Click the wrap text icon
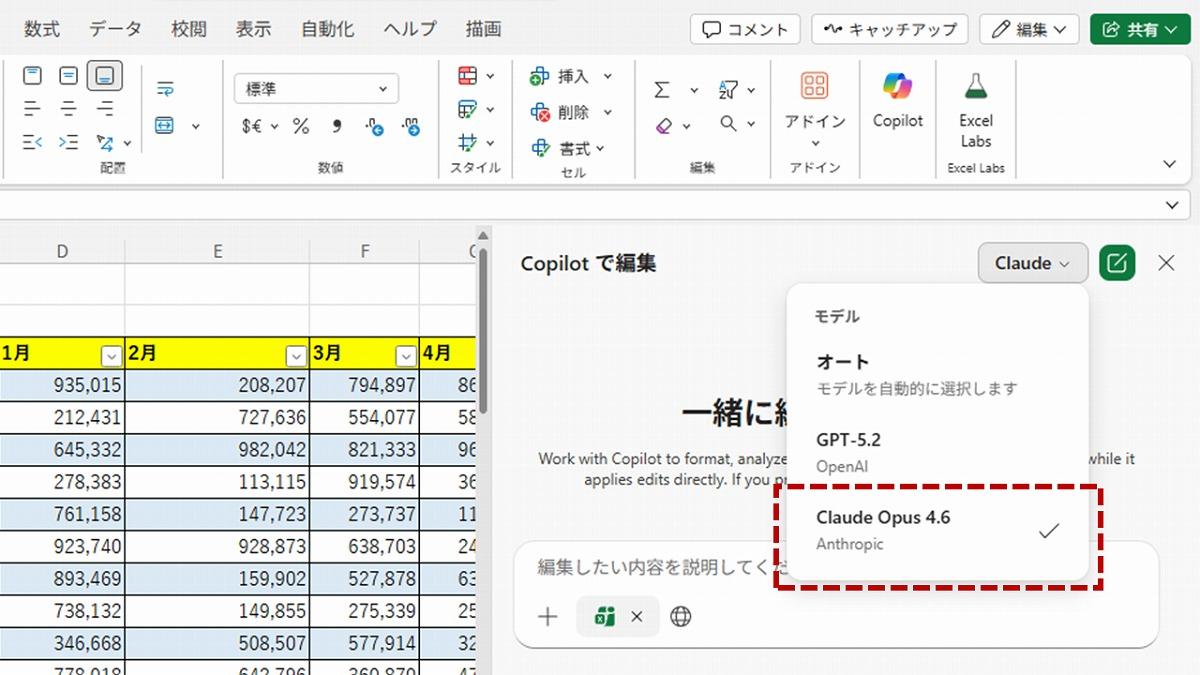 coord(165,90)
